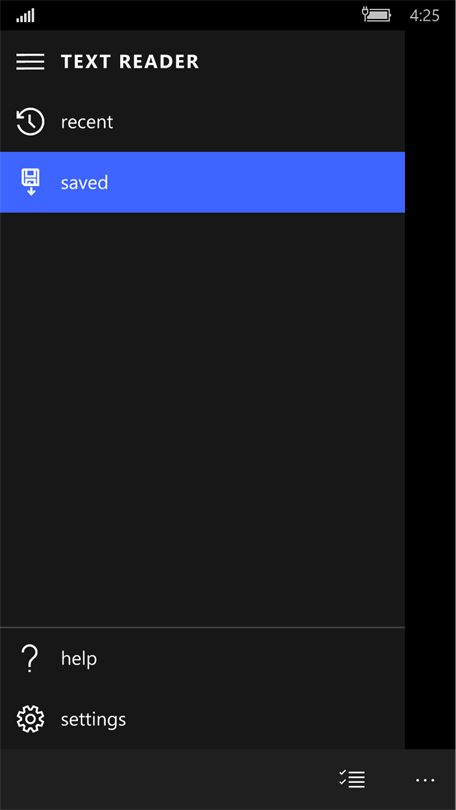The height and width of the screenshot is (810, 456).
Task: Collapse the hamburger navigation menu
Action: pos(30,62)
